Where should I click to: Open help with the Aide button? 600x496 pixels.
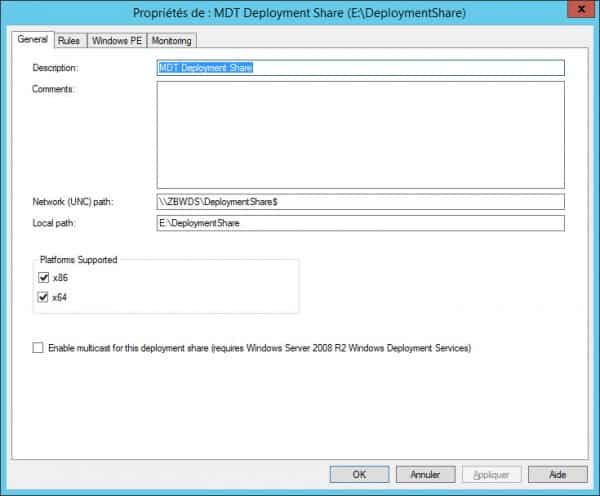[558, 475]
